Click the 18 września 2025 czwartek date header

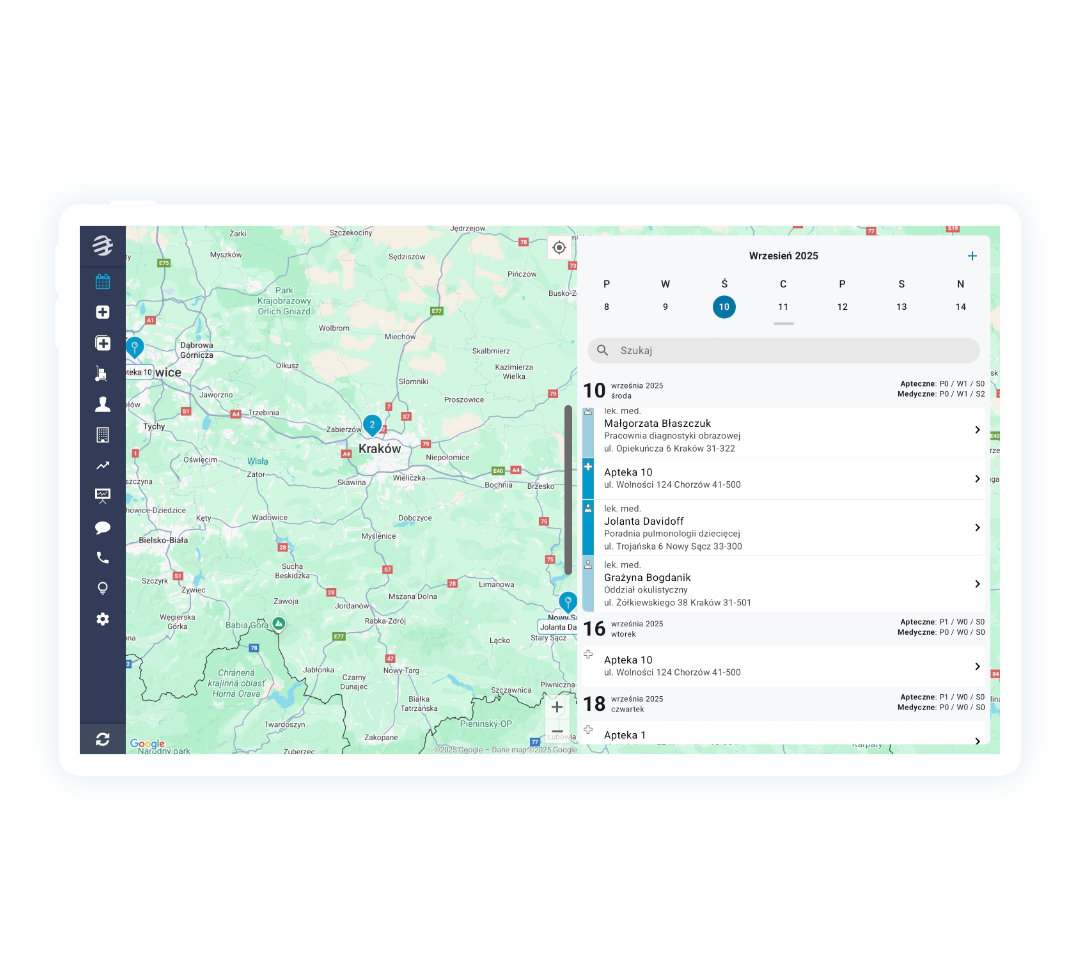[x=623, y=704]
